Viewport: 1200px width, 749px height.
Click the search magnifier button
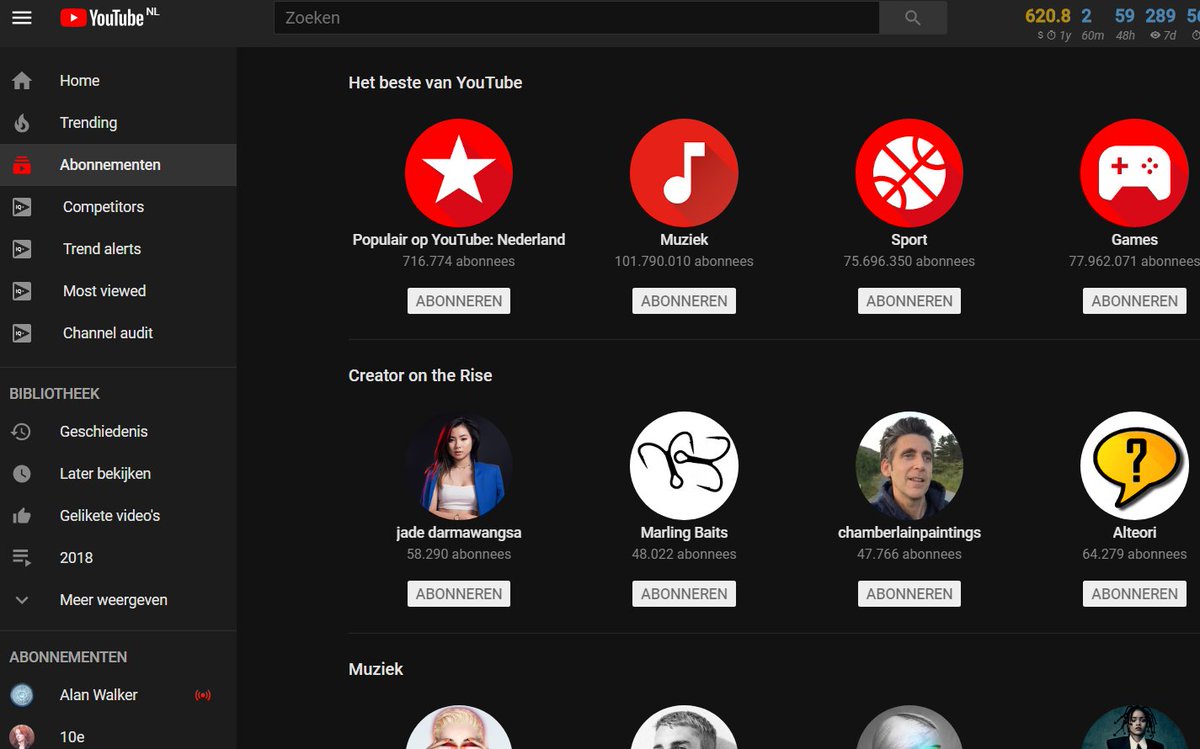coord(912,18)
